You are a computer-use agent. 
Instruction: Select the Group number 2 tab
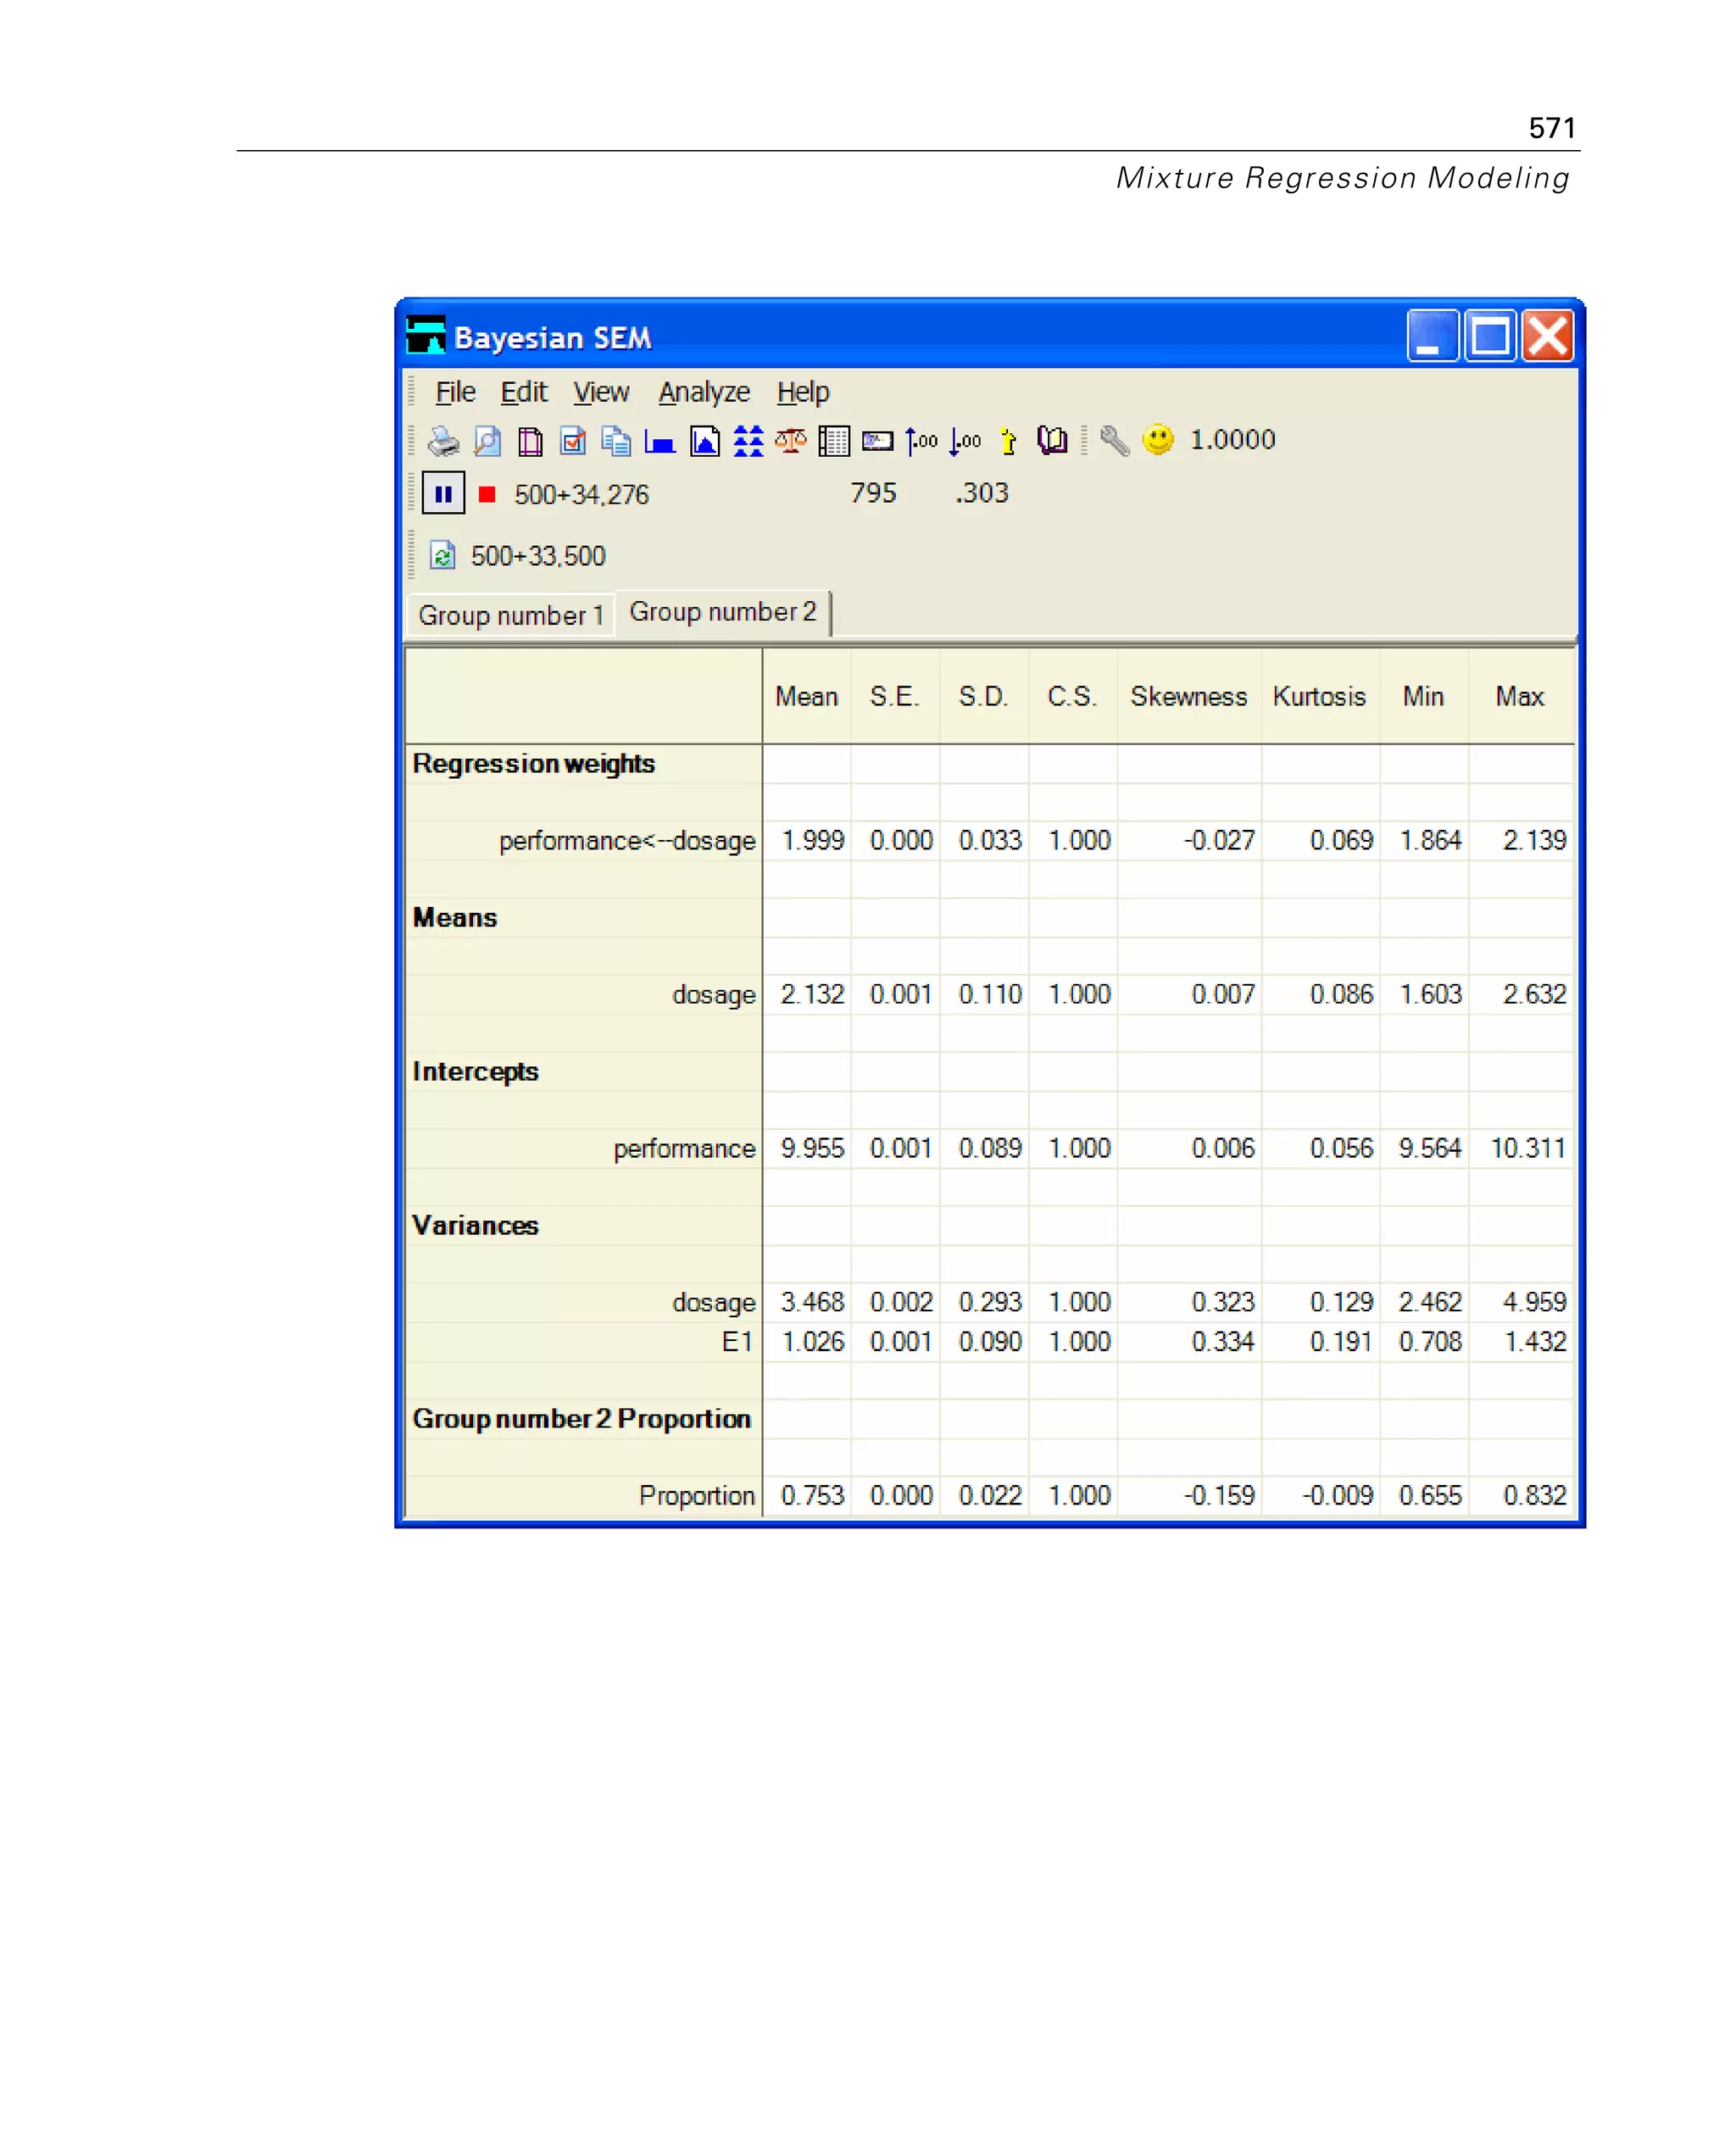tap(723, 612)
